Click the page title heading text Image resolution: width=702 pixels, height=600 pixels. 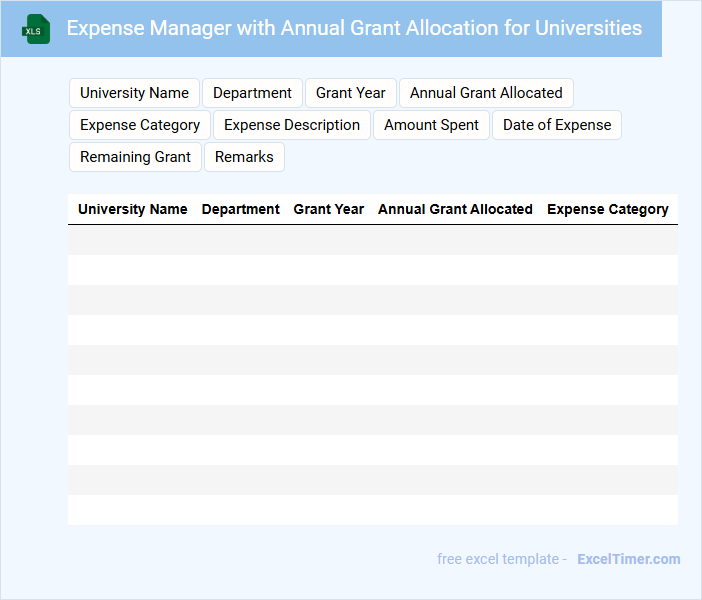[x=354, y=28]
